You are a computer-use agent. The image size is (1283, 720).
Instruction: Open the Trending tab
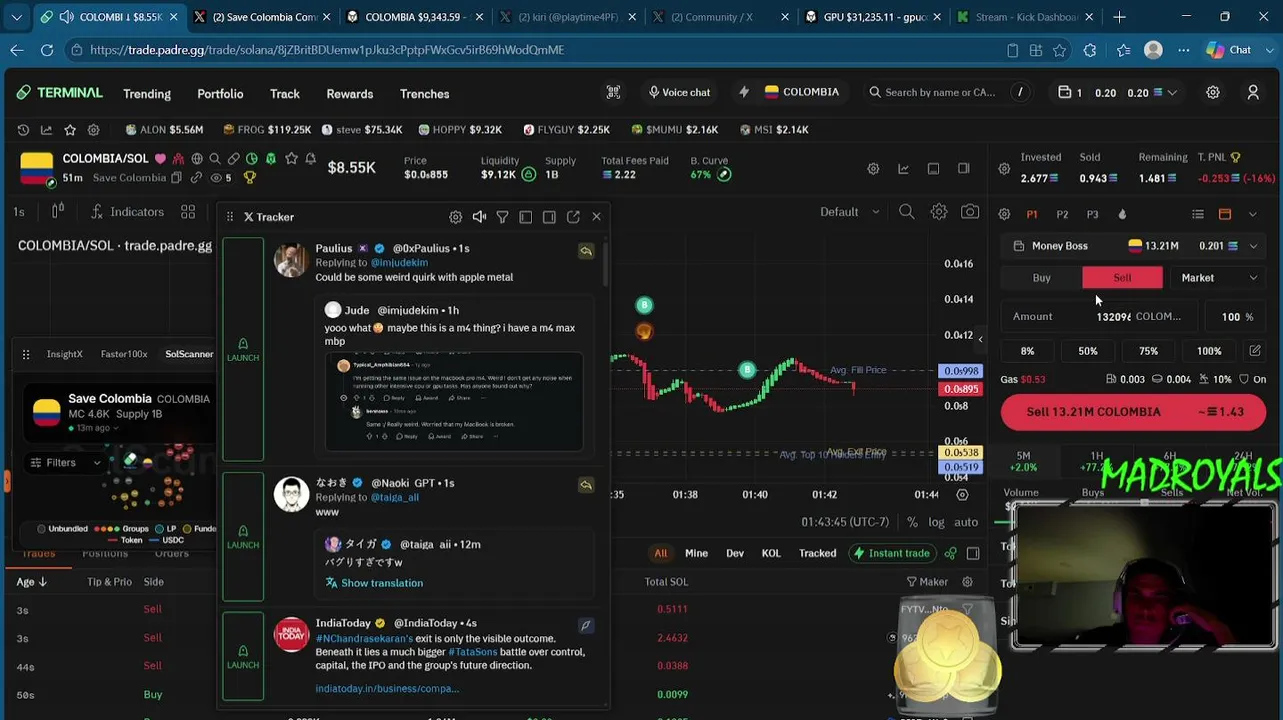point(147,94)
